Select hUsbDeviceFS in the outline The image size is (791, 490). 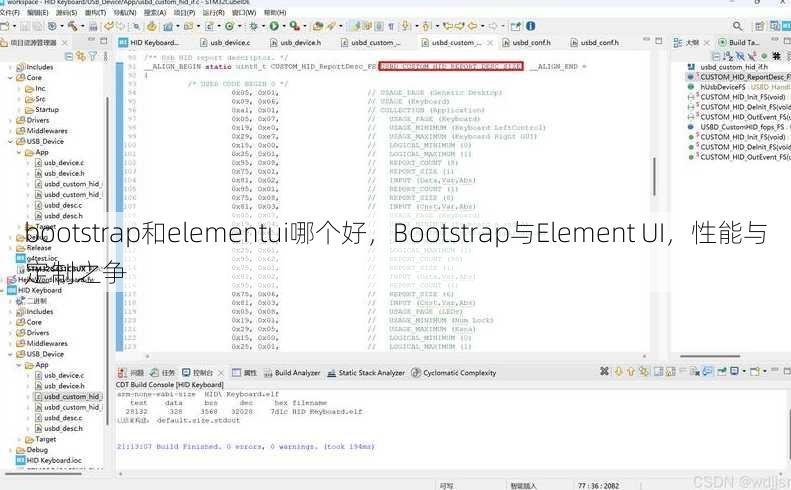pyautogui.click(x=722, y=87)
